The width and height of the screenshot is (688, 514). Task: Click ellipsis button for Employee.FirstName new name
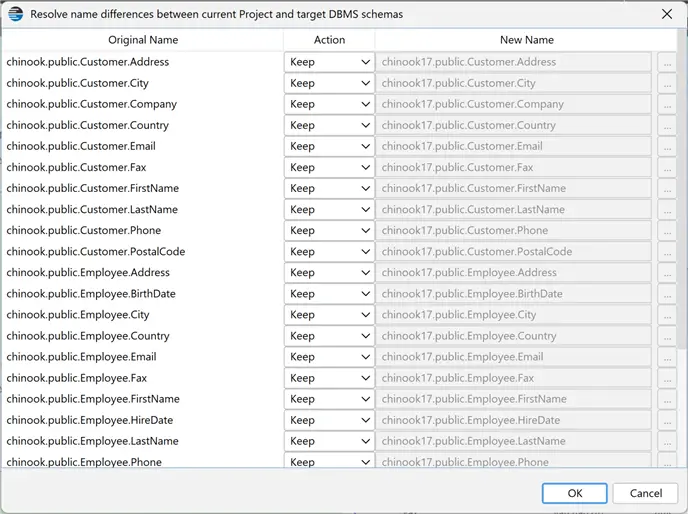(x=667, y=399)
